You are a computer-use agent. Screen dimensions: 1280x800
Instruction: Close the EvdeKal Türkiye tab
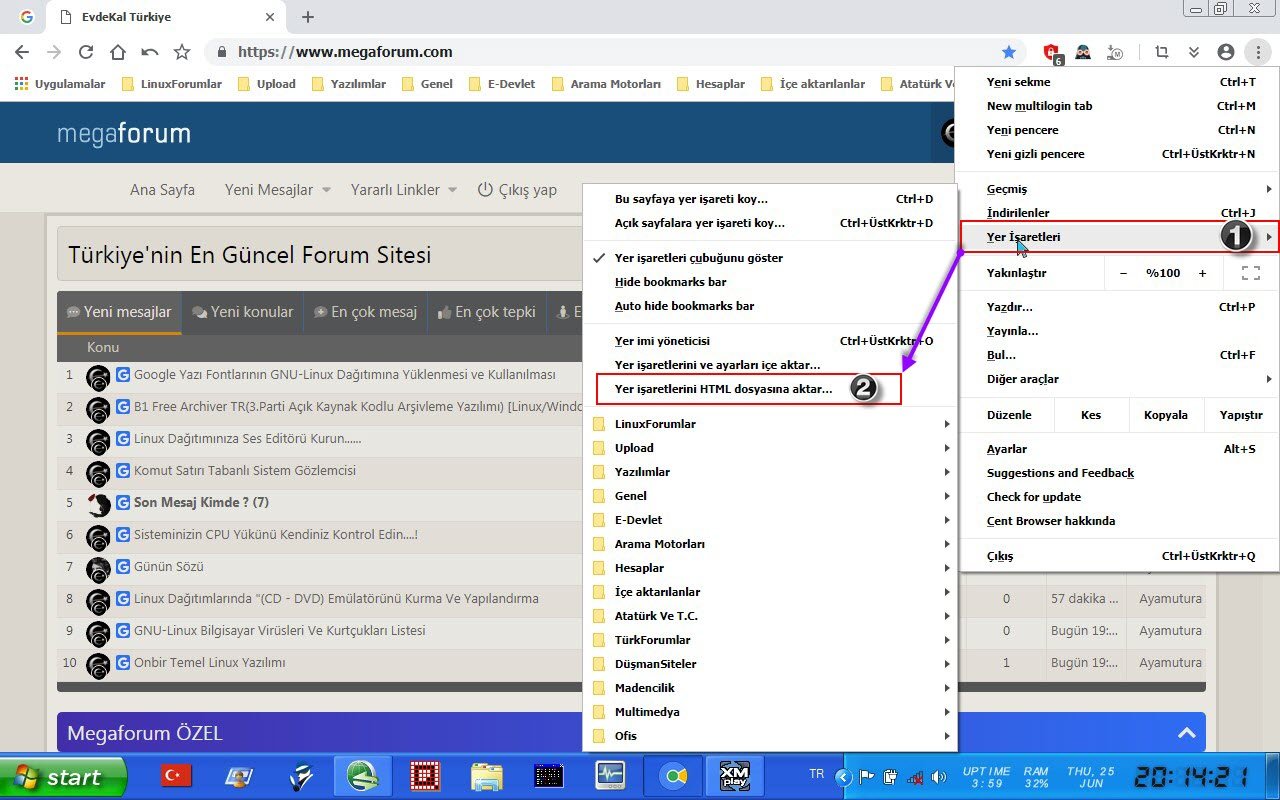coord(270,17)
